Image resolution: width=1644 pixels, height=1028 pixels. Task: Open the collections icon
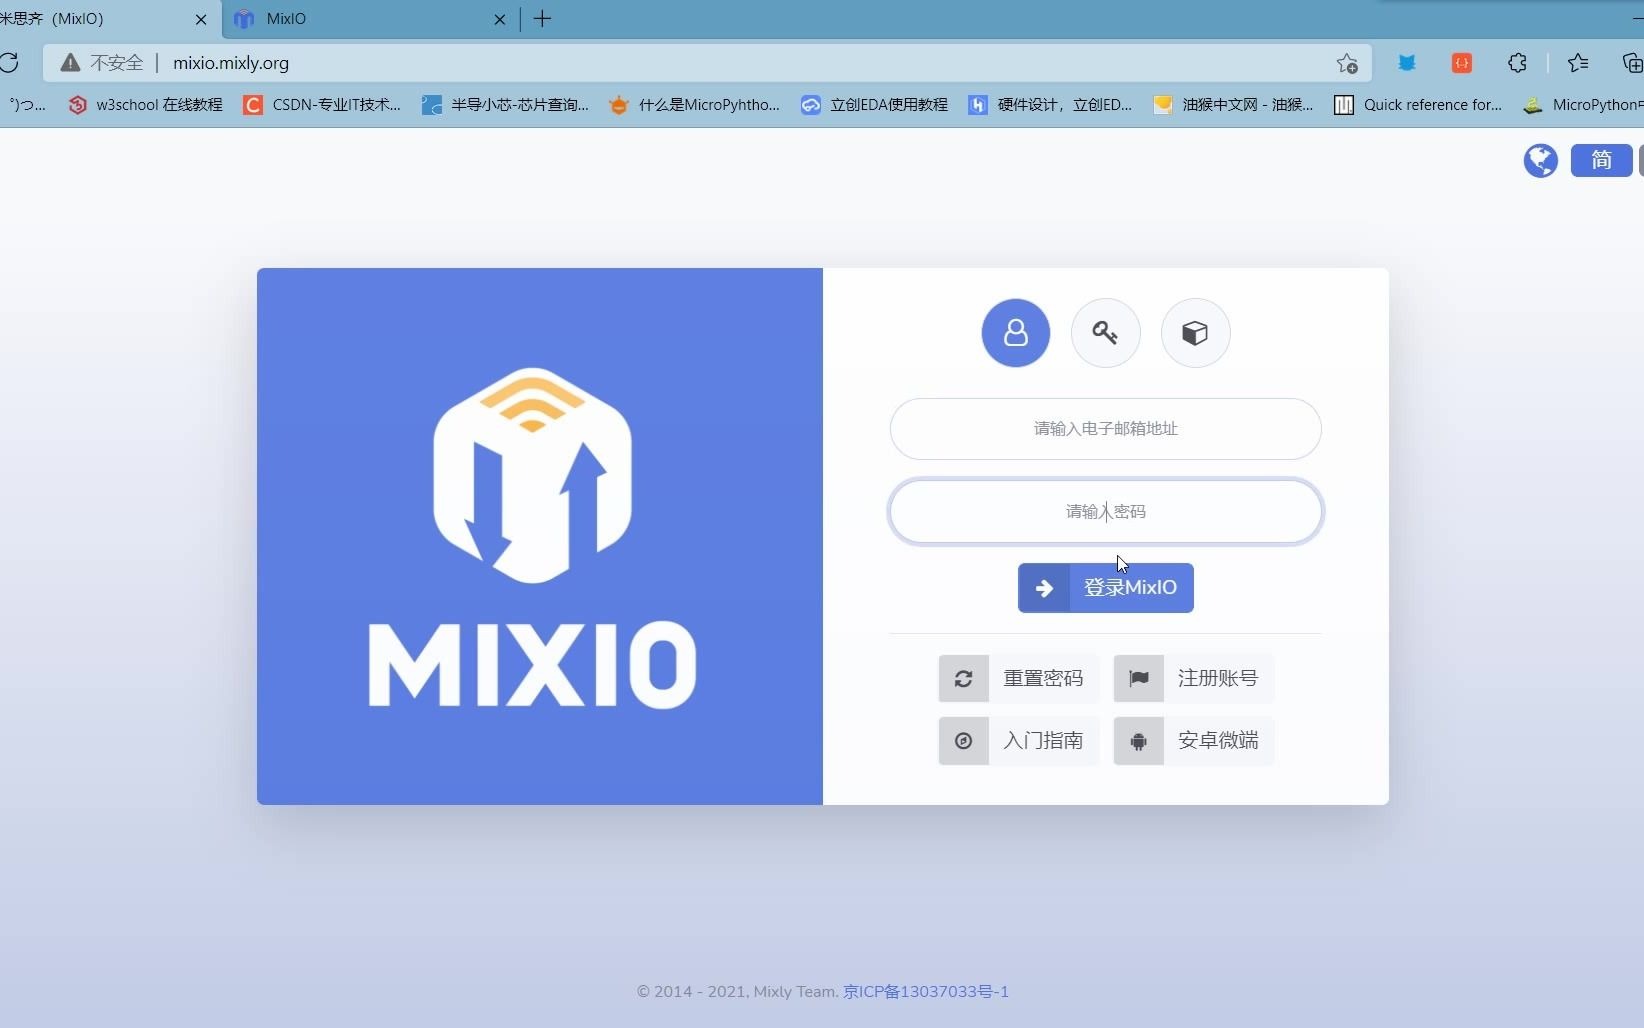[x=1632, y=63]
